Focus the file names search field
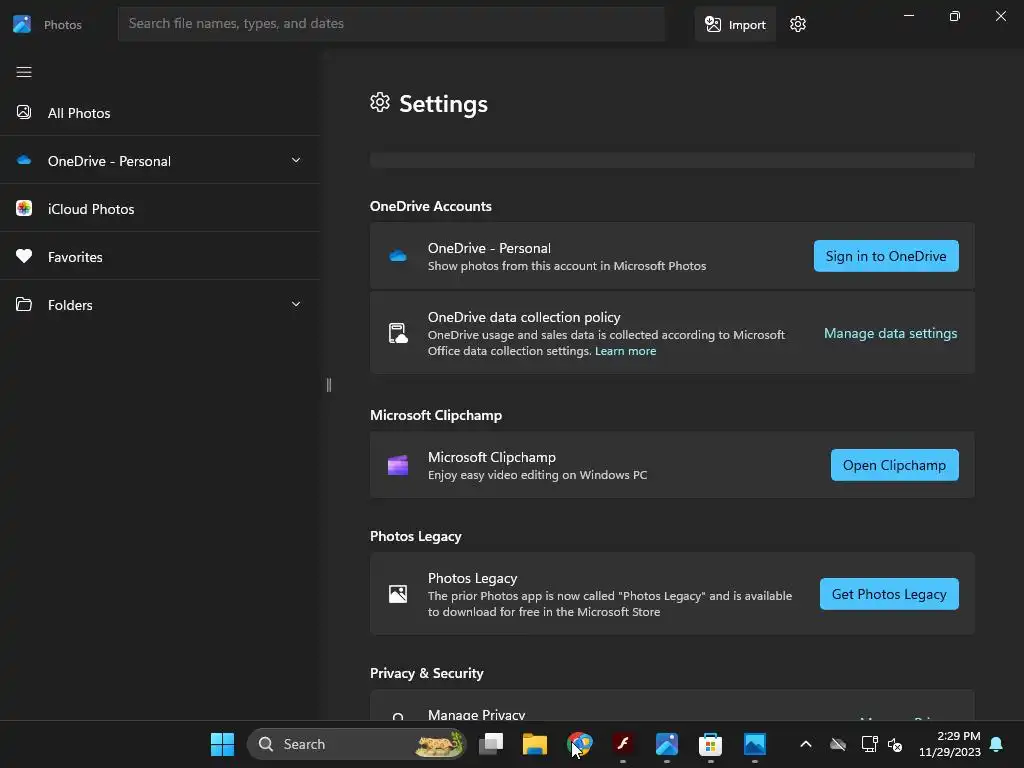The width and height of the screenshot is (1024, 768). coord(391,24)
